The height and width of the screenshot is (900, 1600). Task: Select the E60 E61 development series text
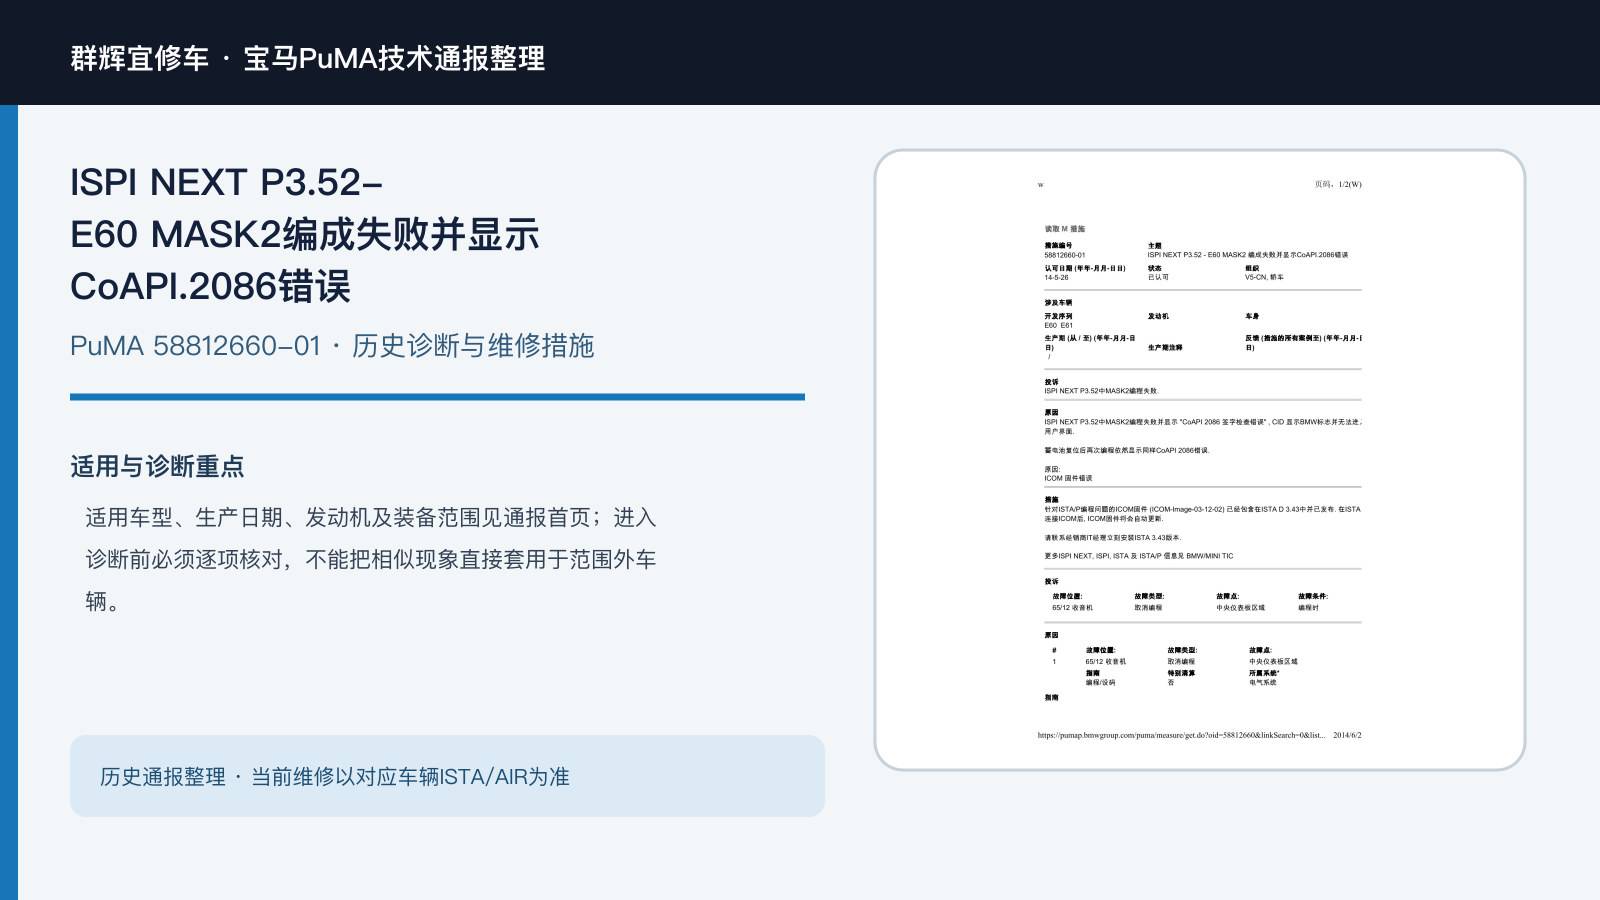pyautogui.click(x=1058, y=325)
